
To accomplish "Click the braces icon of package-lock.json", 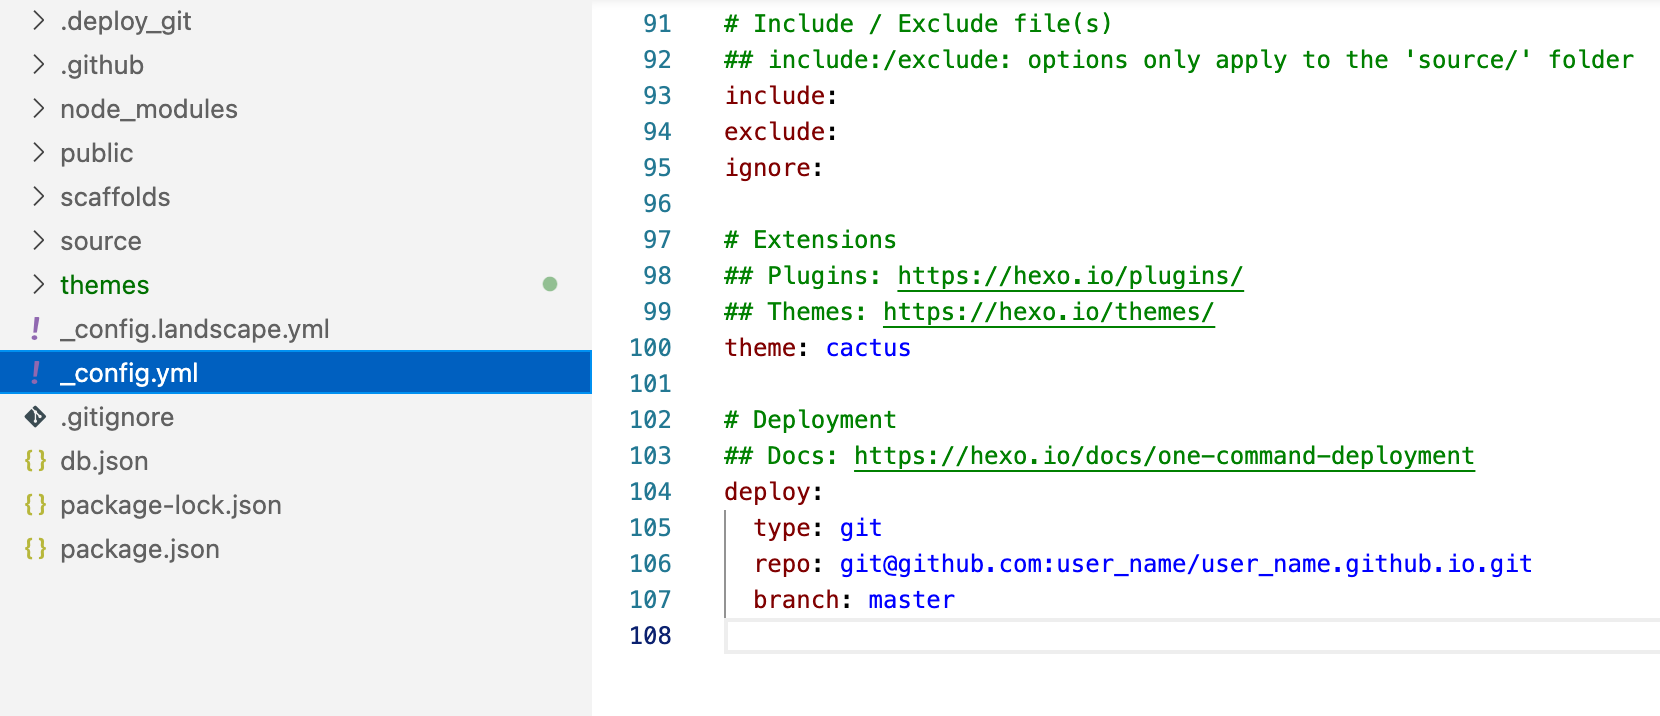I will (36, 505).
